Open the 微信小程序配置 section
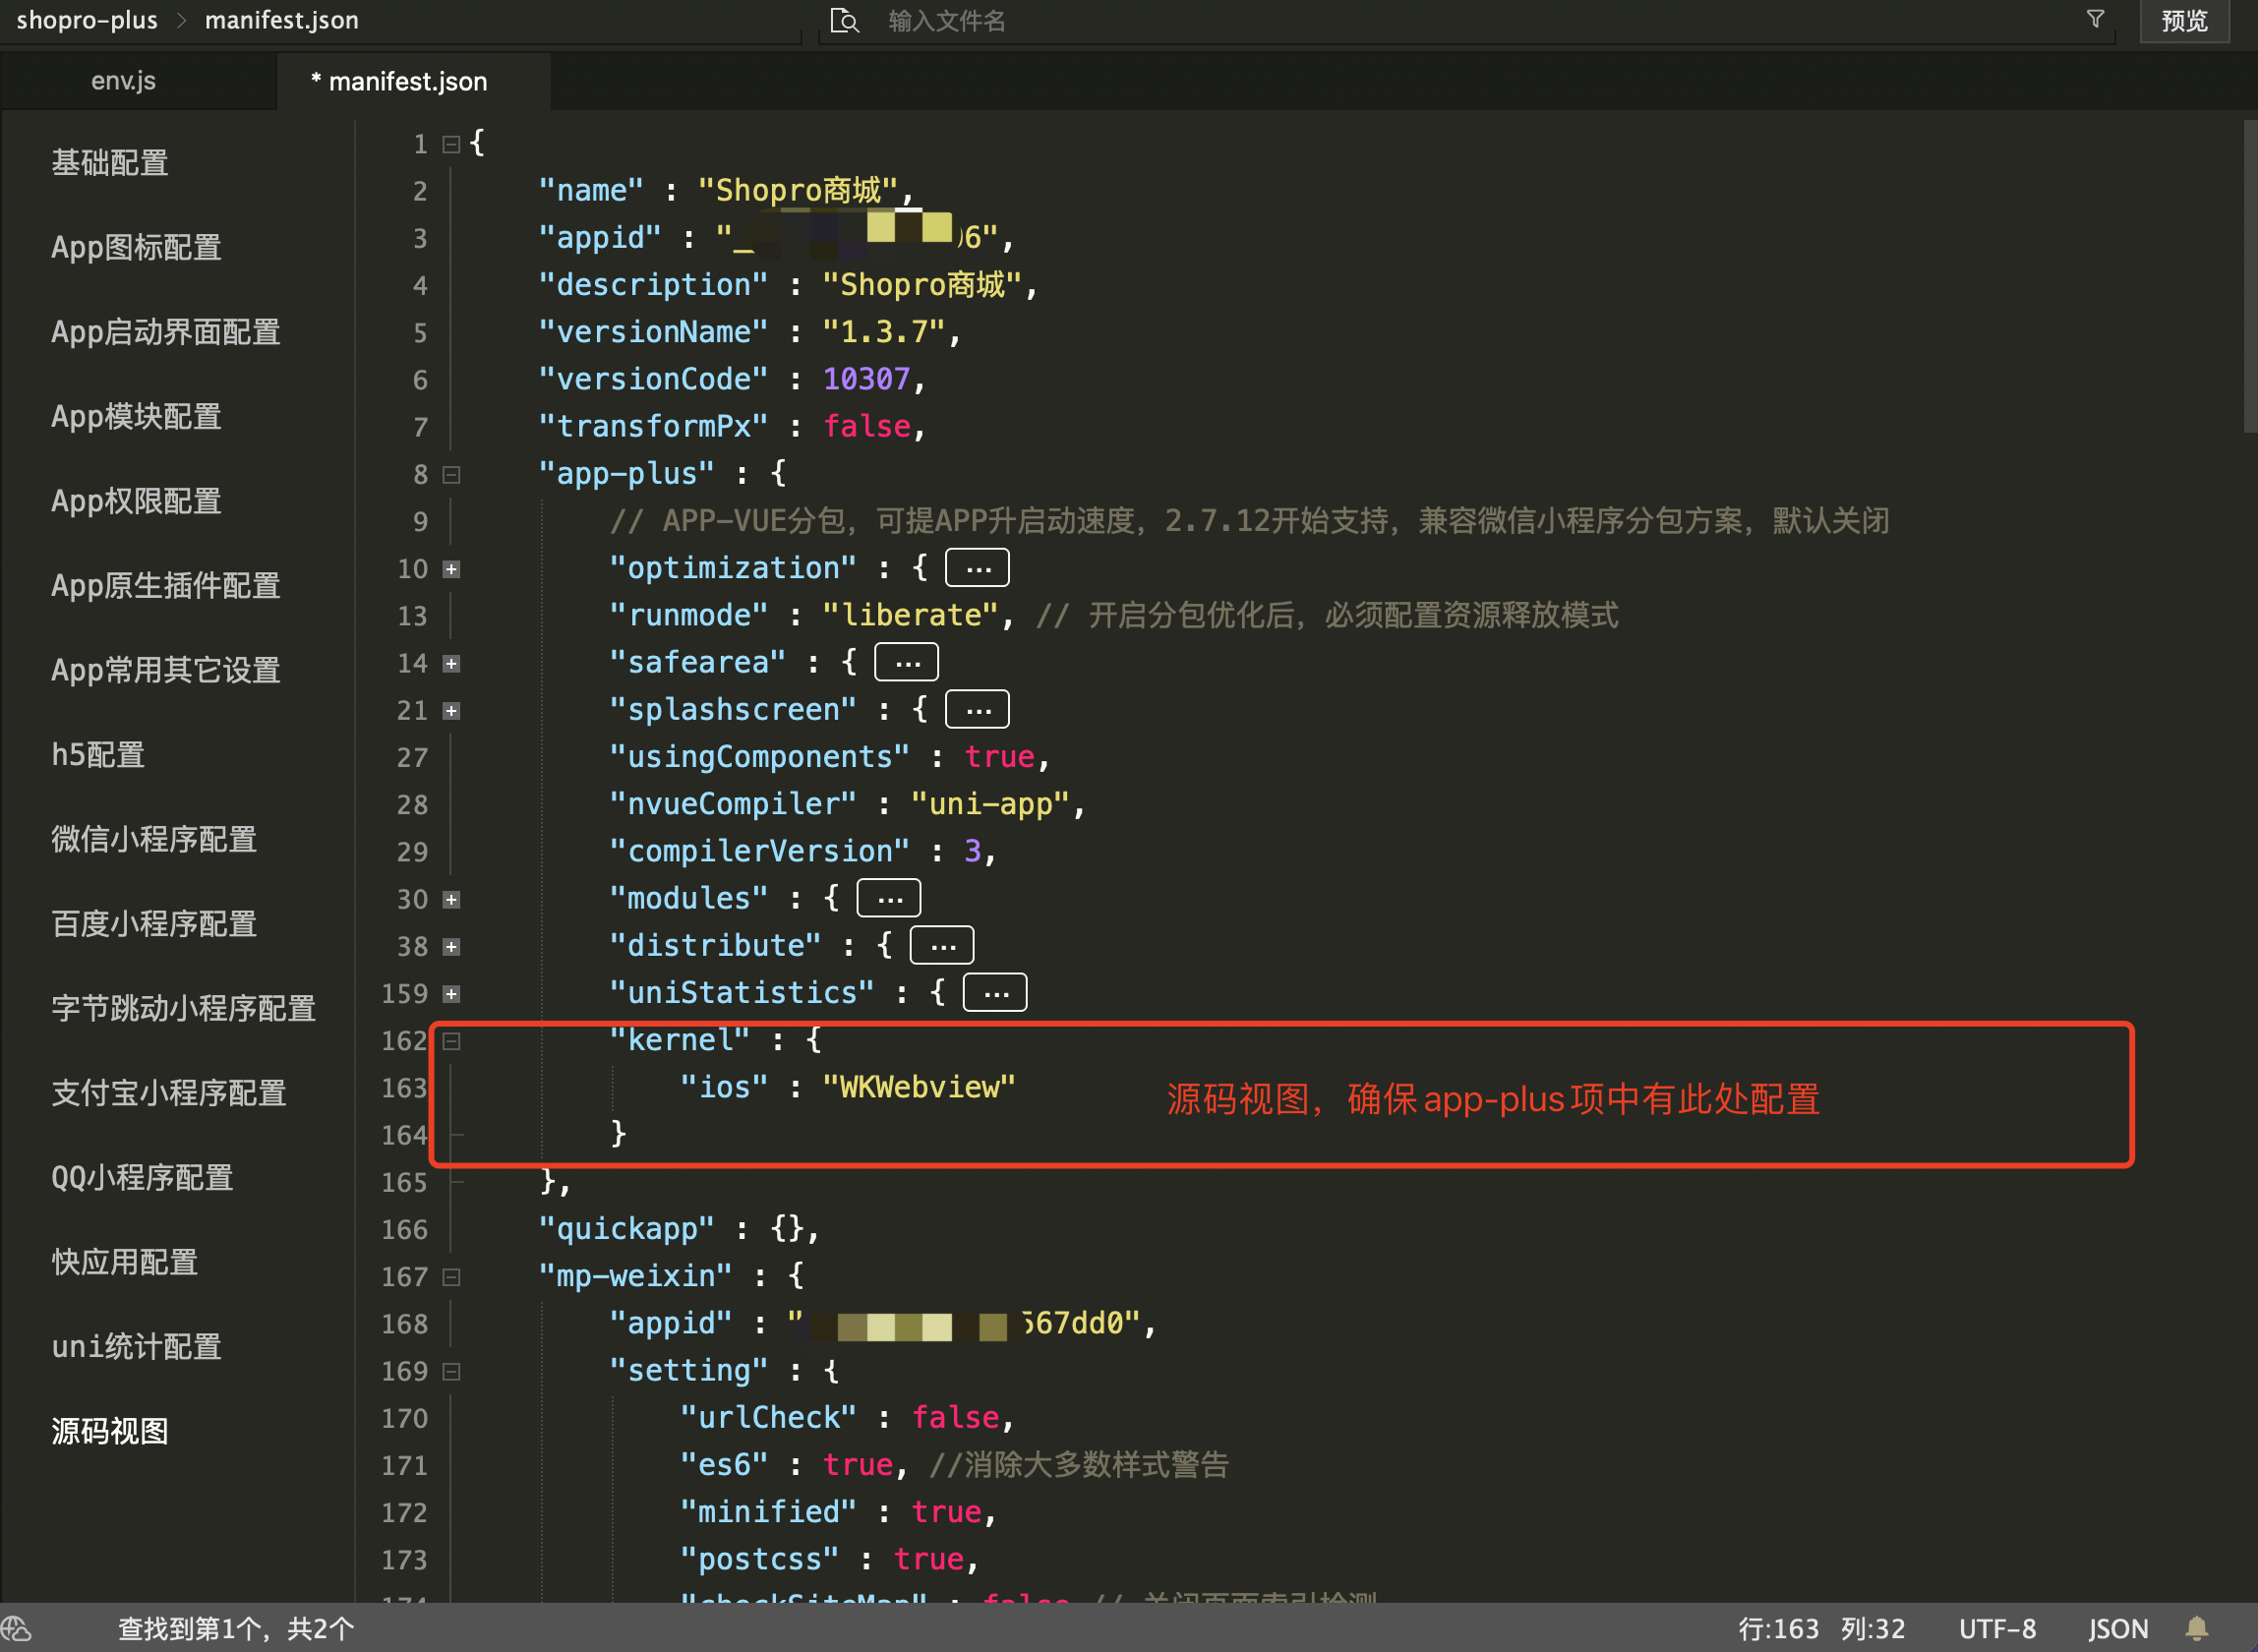This screenshot has height=1652, width=2258. [x=154, y=839]
